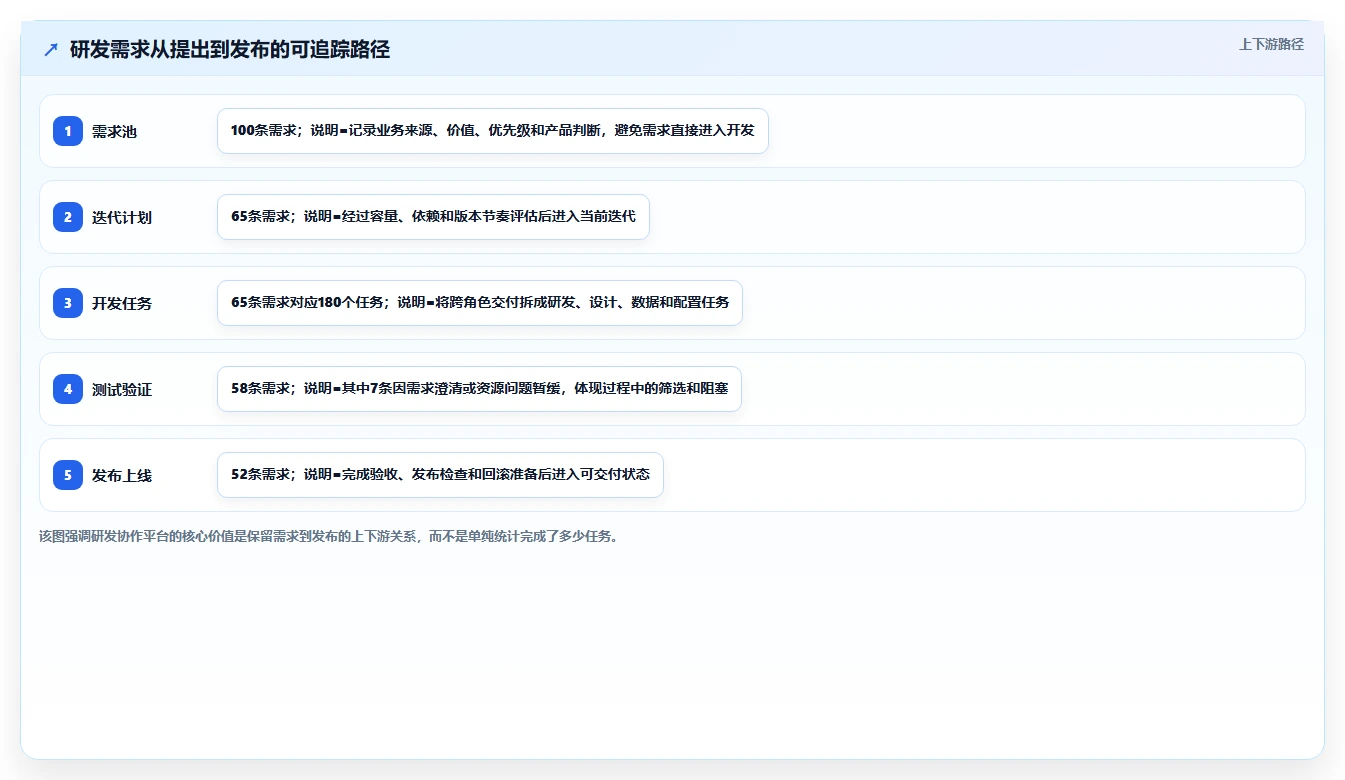1345x780 pixels.
Task: Open the 52条需求 release description card
Action: pos(440,475)
